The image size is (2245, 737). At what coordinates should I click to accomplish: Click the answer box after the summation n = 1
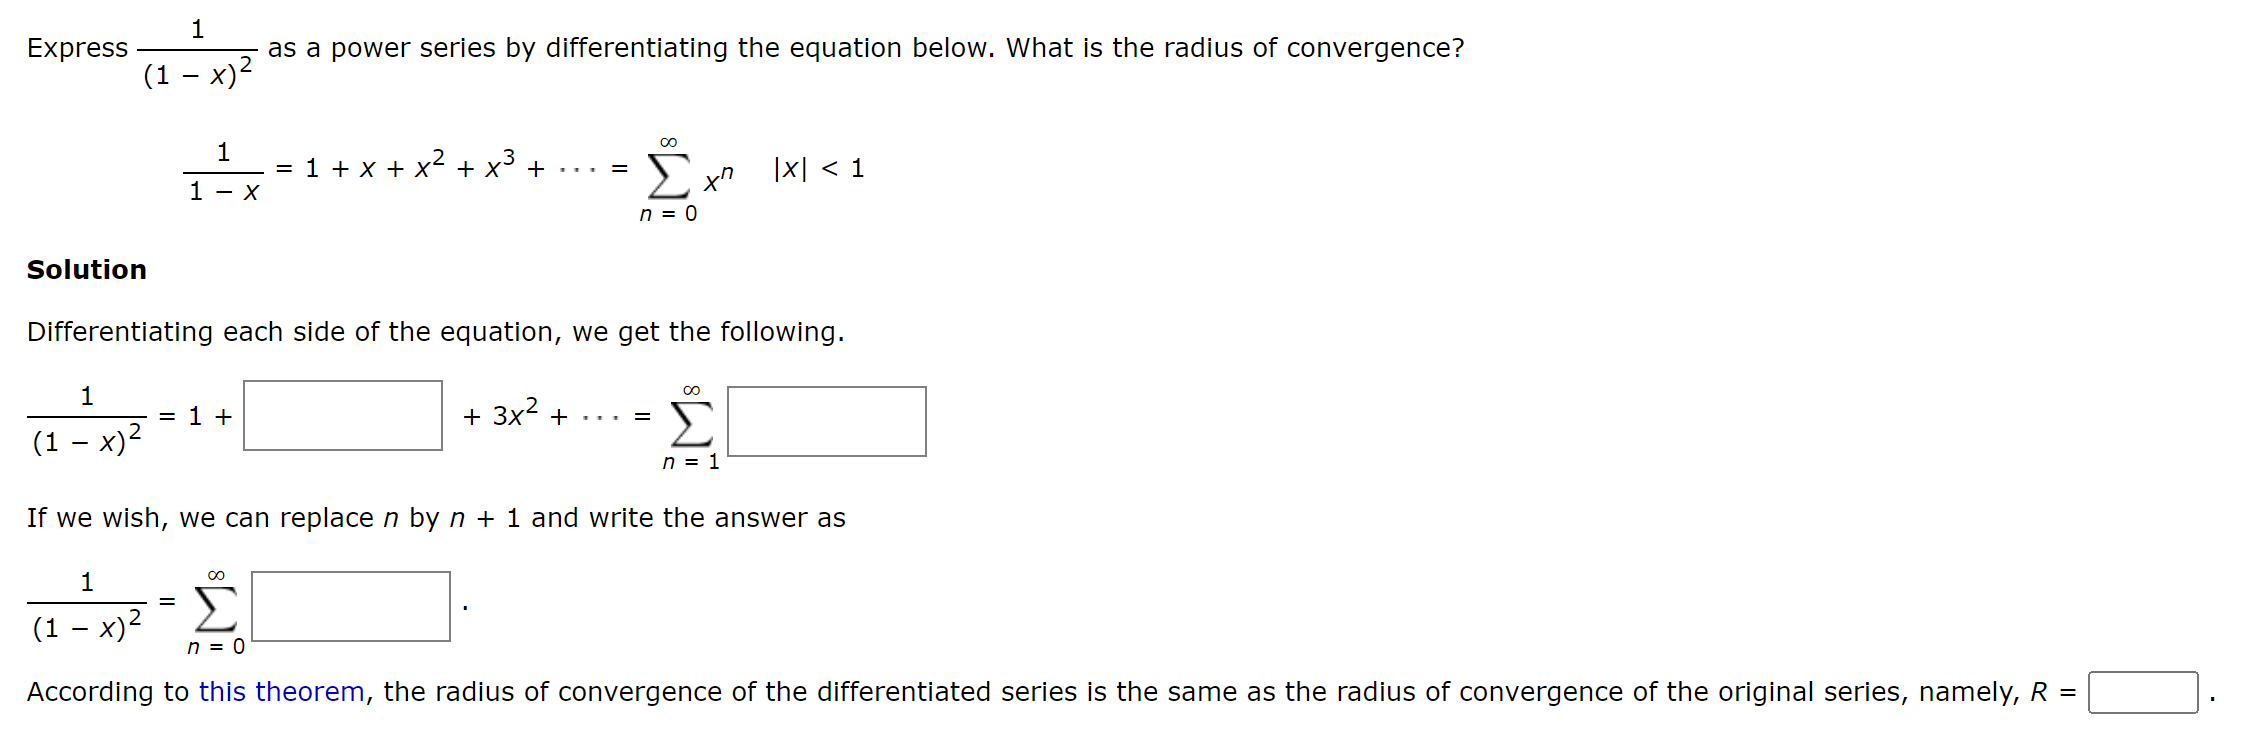(826, 422)
